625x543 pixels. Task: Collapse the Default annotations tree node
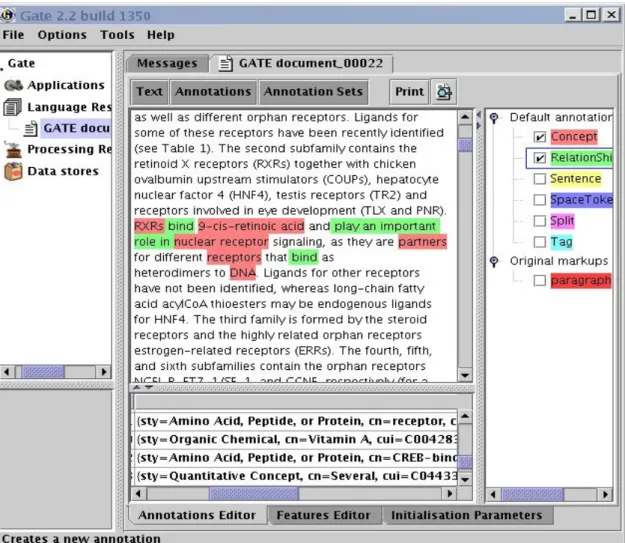point(494,118)
